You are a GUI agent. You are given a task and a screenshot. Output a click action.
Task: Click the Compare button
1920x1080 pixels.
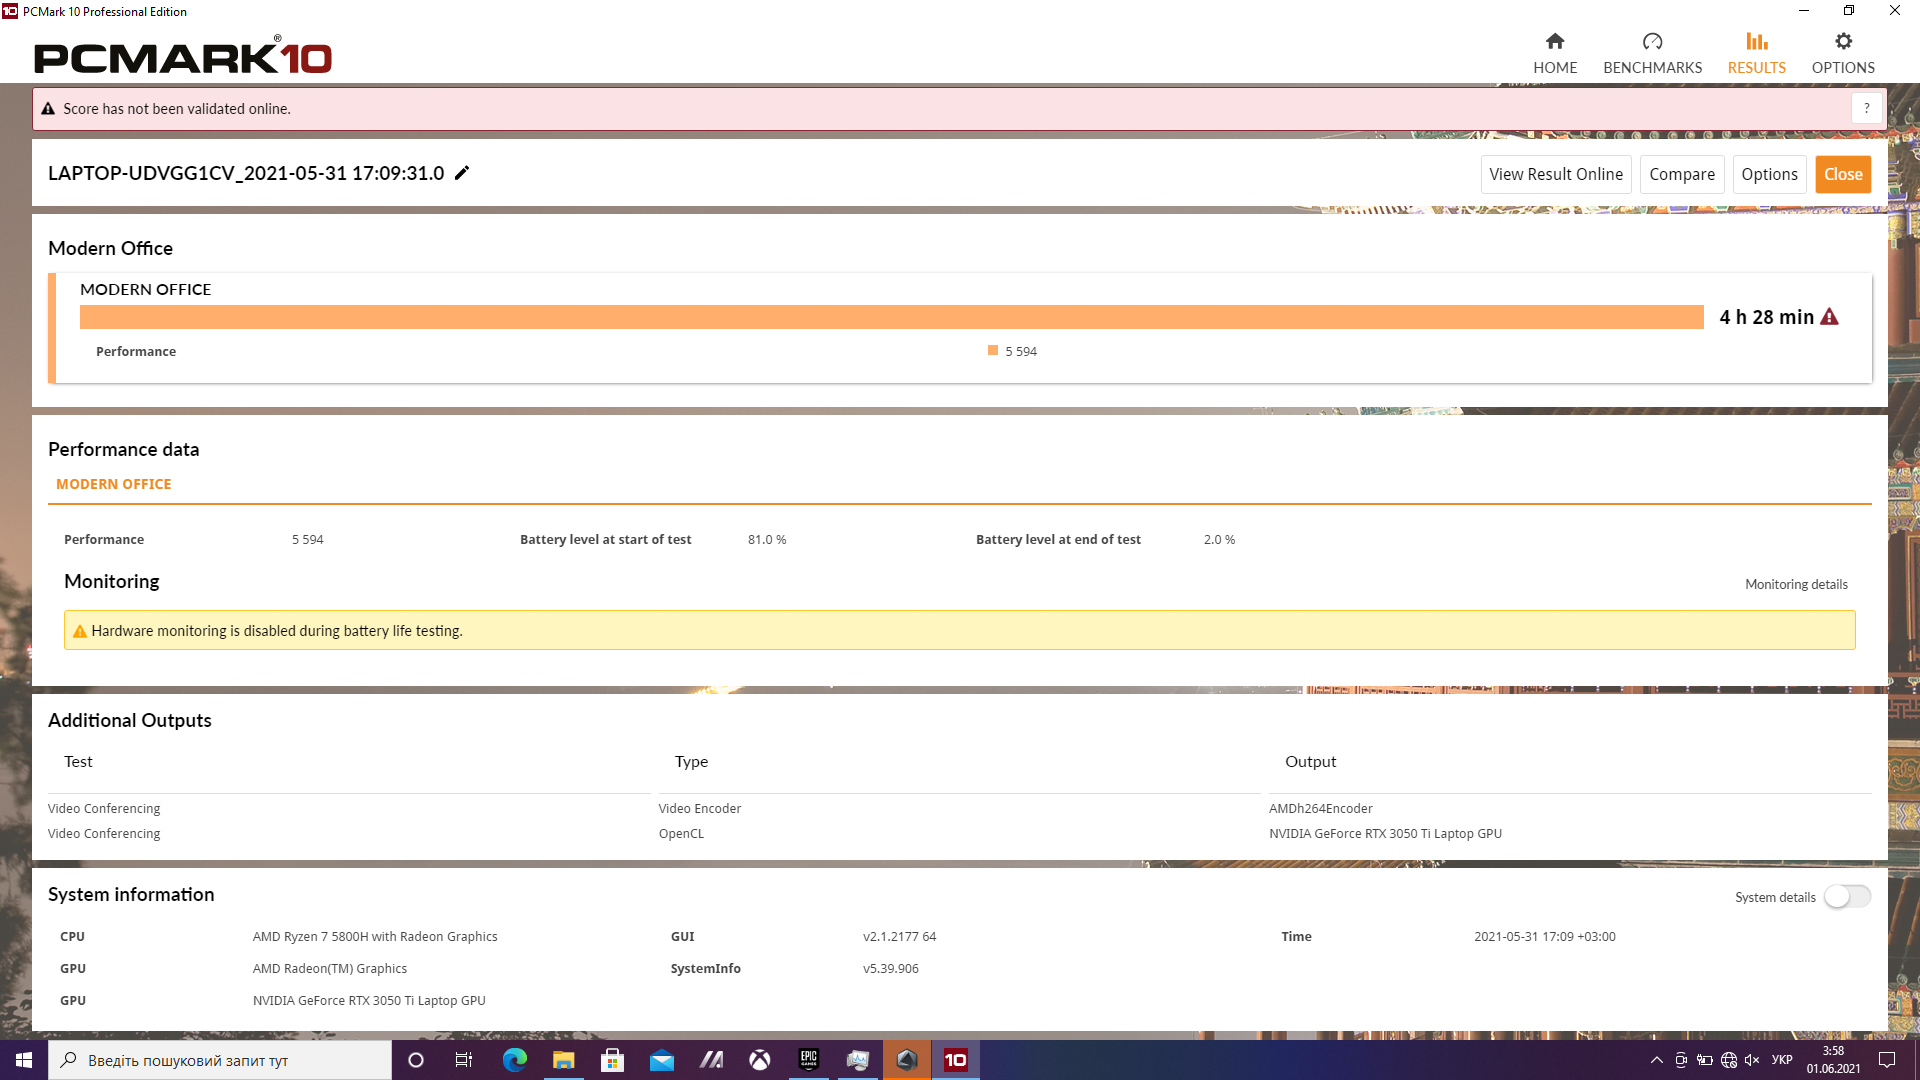click(x=1682, y=174)
